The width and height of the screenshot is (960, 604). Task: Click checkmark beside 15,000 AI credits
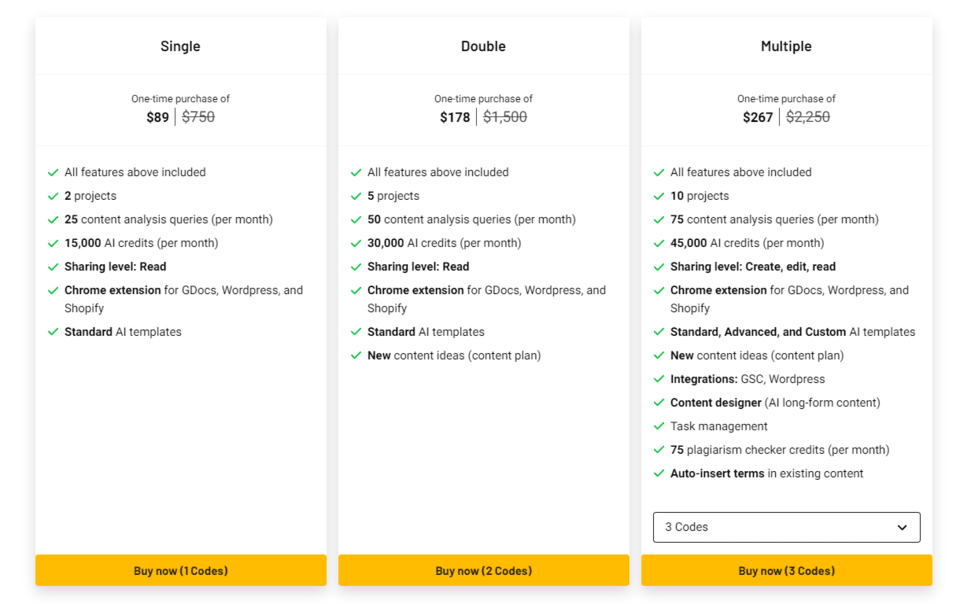53,244
